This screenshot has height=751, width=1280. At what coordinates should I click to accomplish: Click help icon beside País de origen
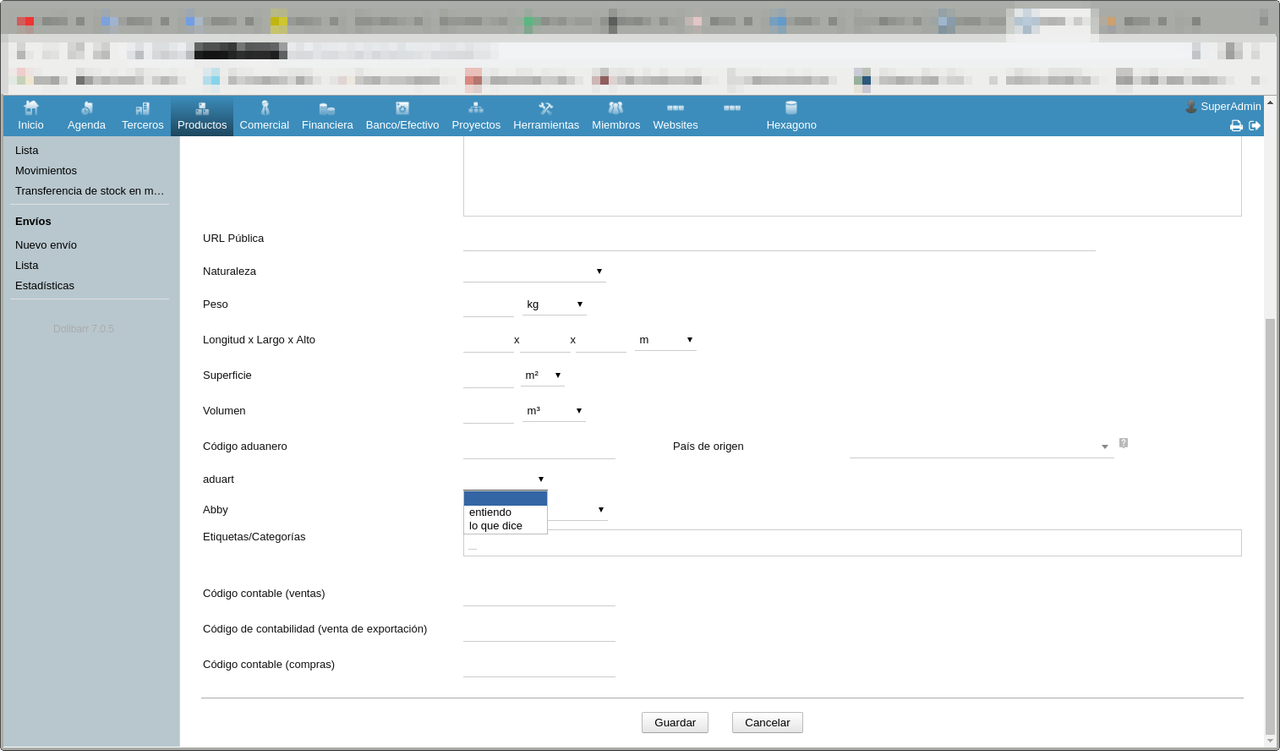(1123, 443)
